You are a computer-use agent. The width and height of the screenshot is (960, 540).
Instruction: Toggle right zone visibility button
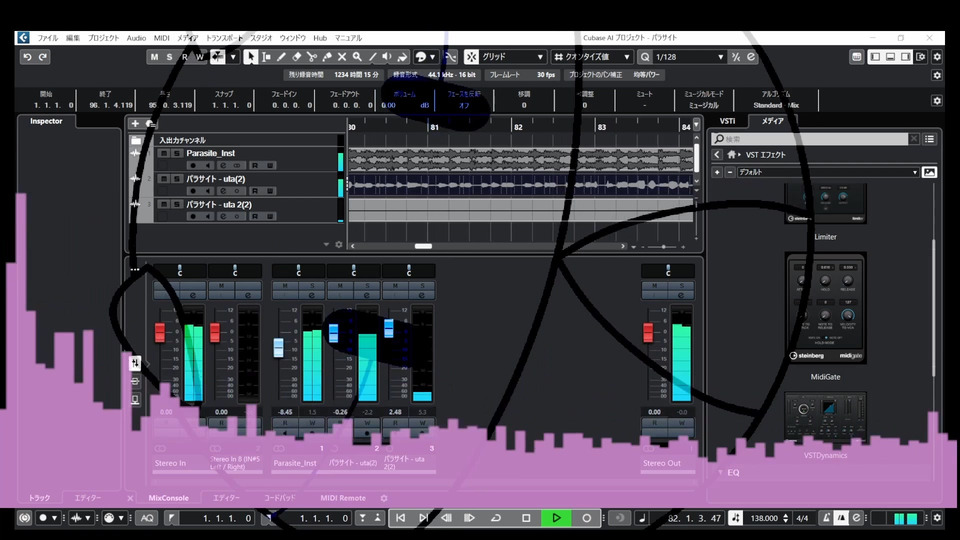906,57
